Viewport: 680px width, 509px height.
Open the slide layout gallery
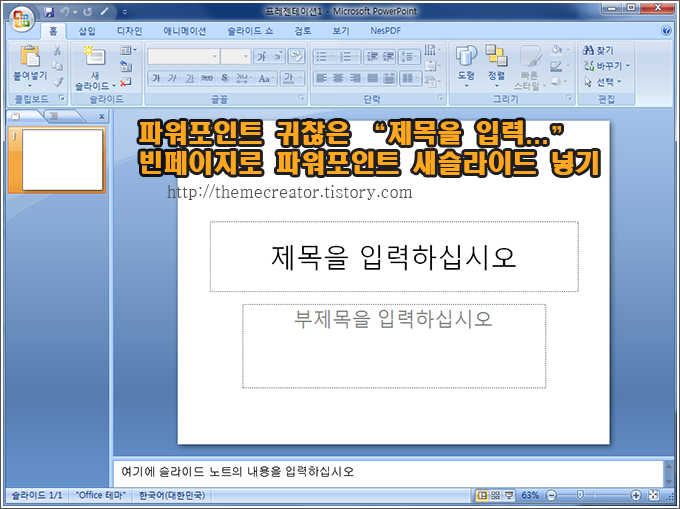[x=128, y=50]
